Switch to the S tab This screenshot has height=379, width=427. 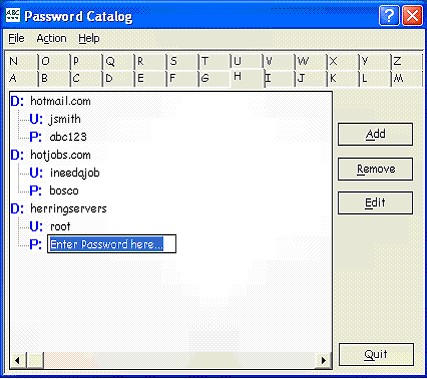click(182, 61)
